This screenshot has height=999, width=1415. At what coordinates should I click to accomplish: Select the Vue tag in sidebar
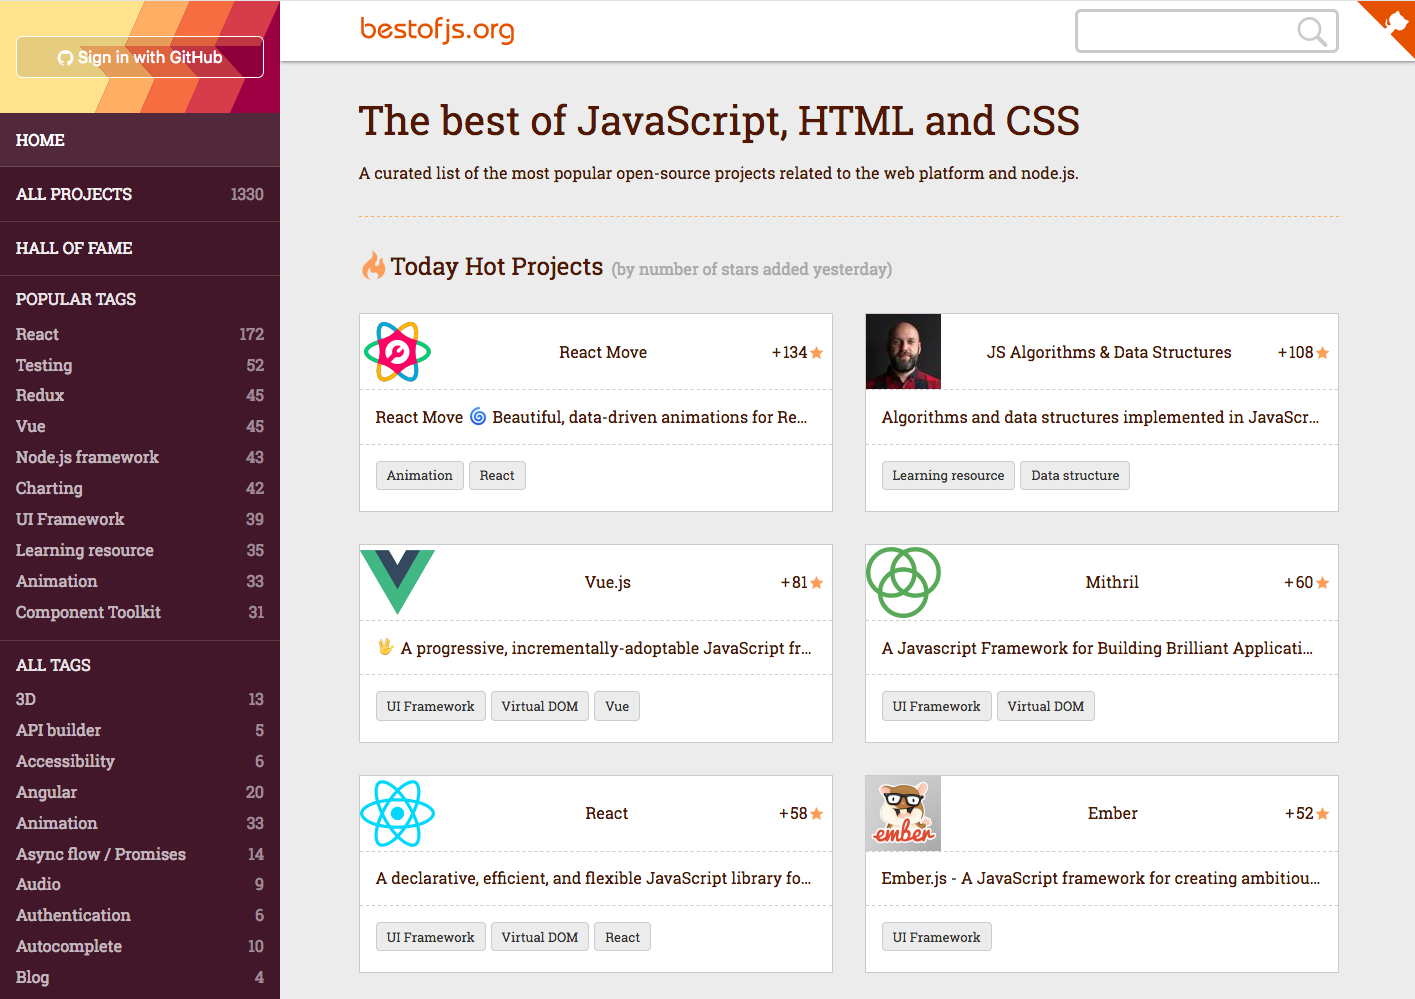(140, 426)
